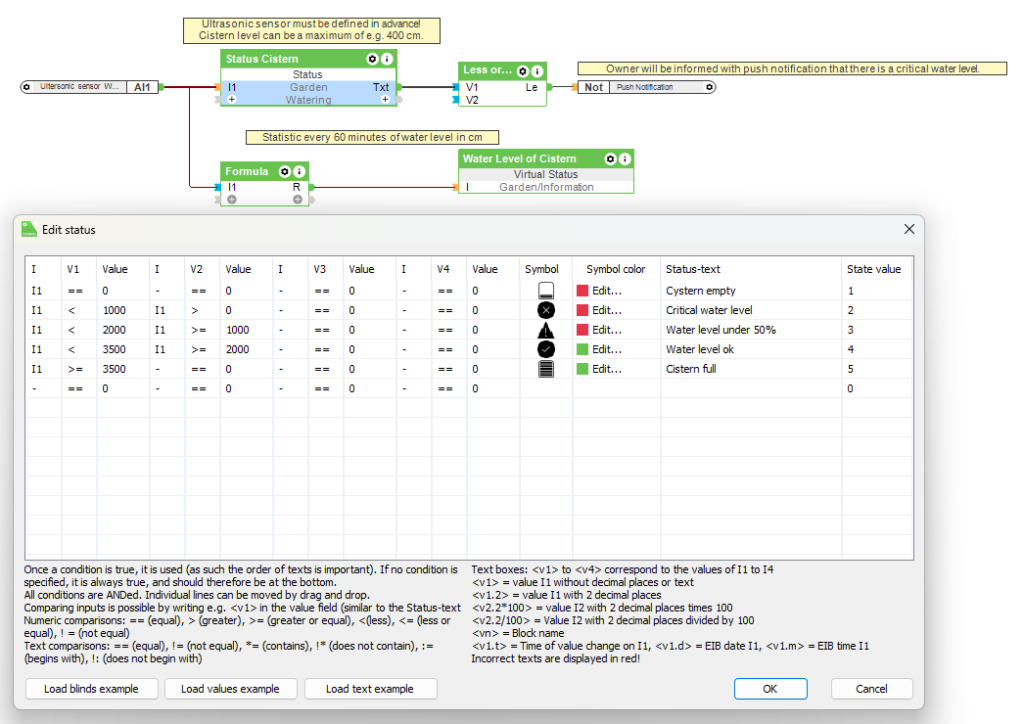Expand inputs with plus on Status Cistern block
Viewport: 1024px width, 724px height.
(232, 100)
